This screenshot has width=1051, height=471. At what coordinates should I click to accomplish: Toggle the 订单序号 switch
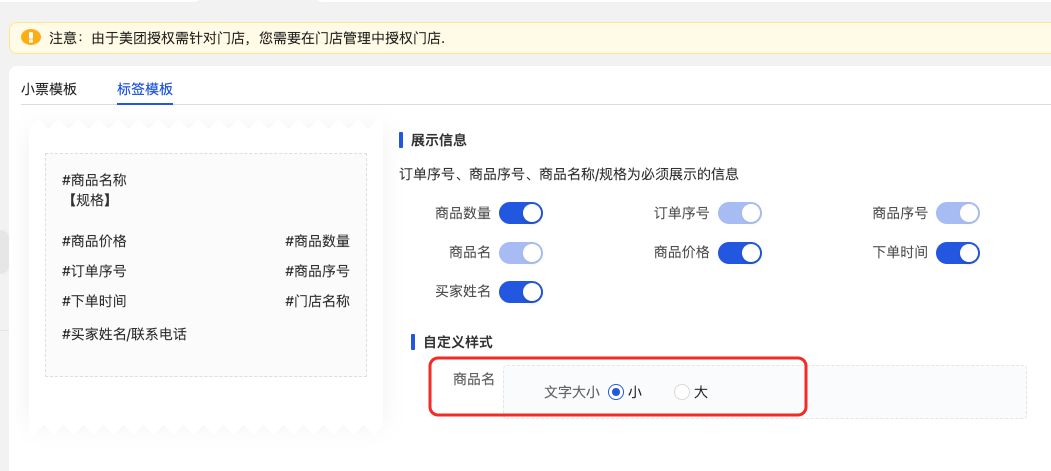click(739, 213)
